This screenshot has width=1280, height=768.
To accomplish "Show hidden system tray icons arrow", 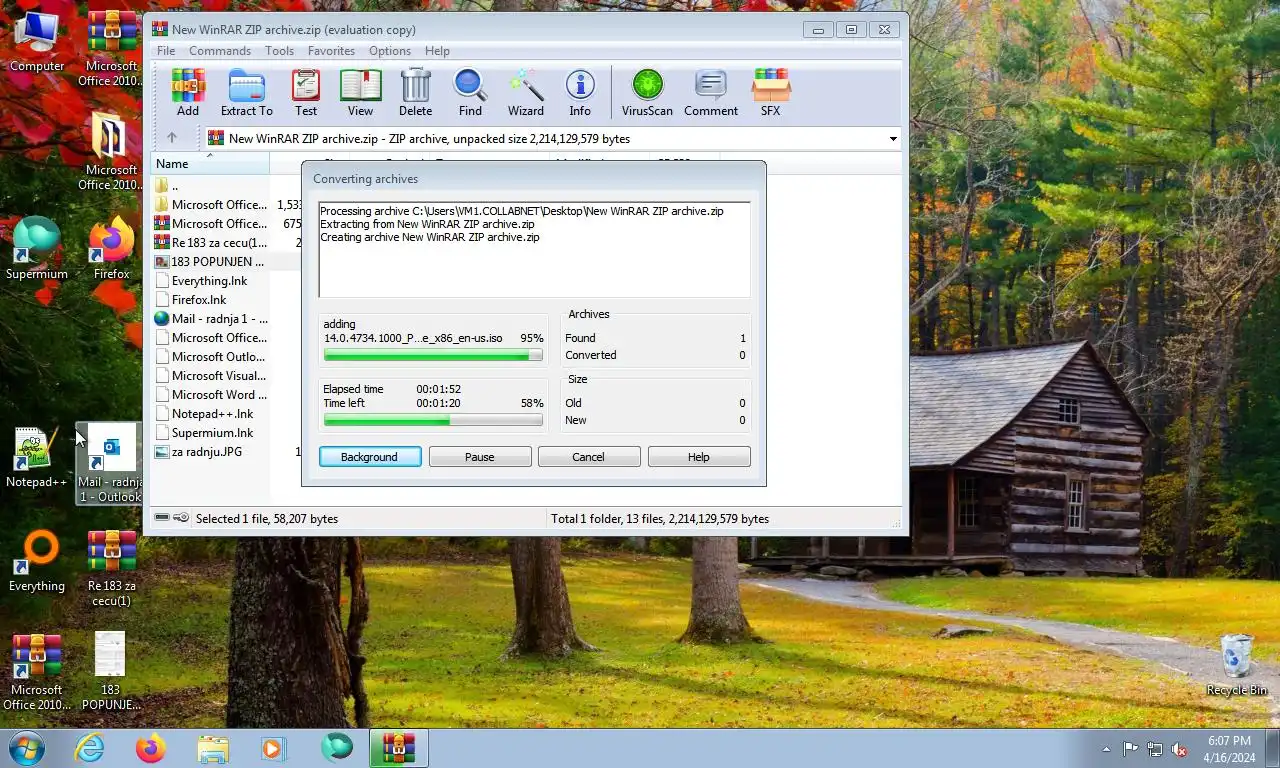I will (x=1106, y=749).
